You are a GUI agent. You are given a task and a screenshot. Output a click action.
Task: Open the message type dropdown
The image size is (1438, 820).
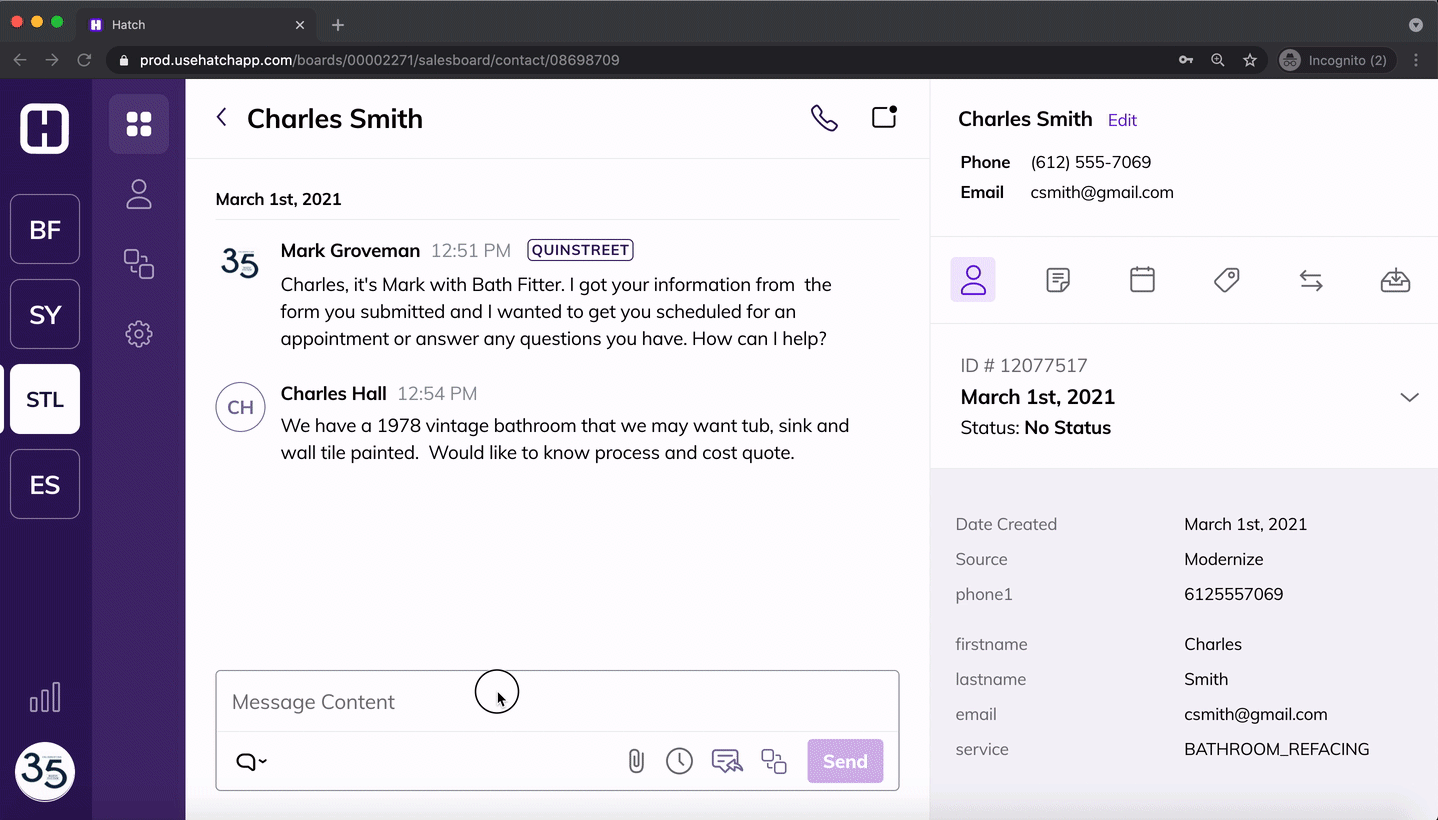click(251, 762)
